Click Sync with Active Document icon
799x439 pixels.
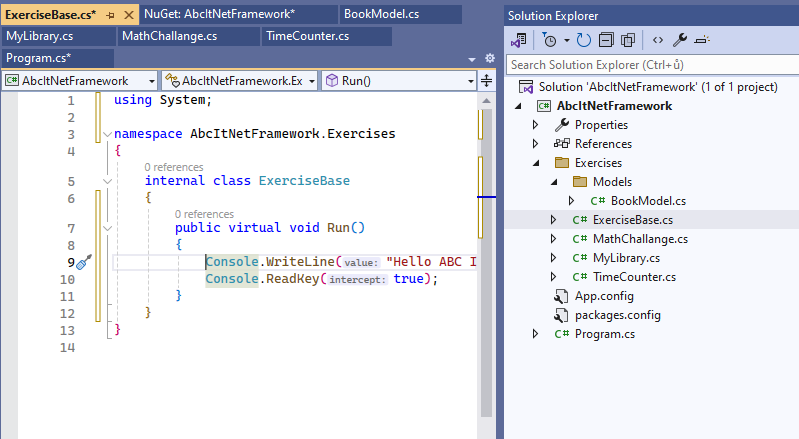[x=584, y=40]
